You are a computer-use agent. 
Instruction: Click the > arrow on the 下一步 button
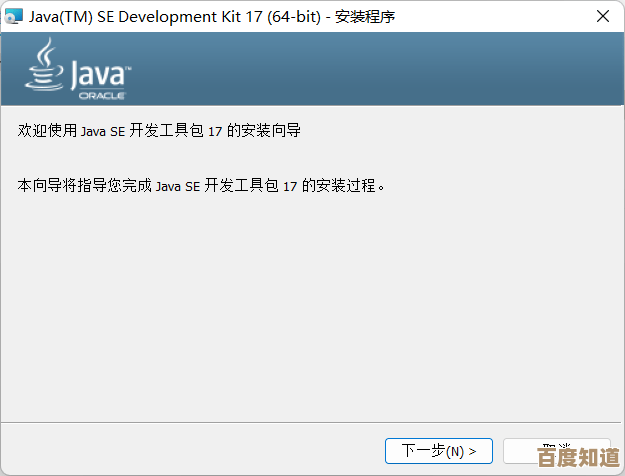[472, 451]
